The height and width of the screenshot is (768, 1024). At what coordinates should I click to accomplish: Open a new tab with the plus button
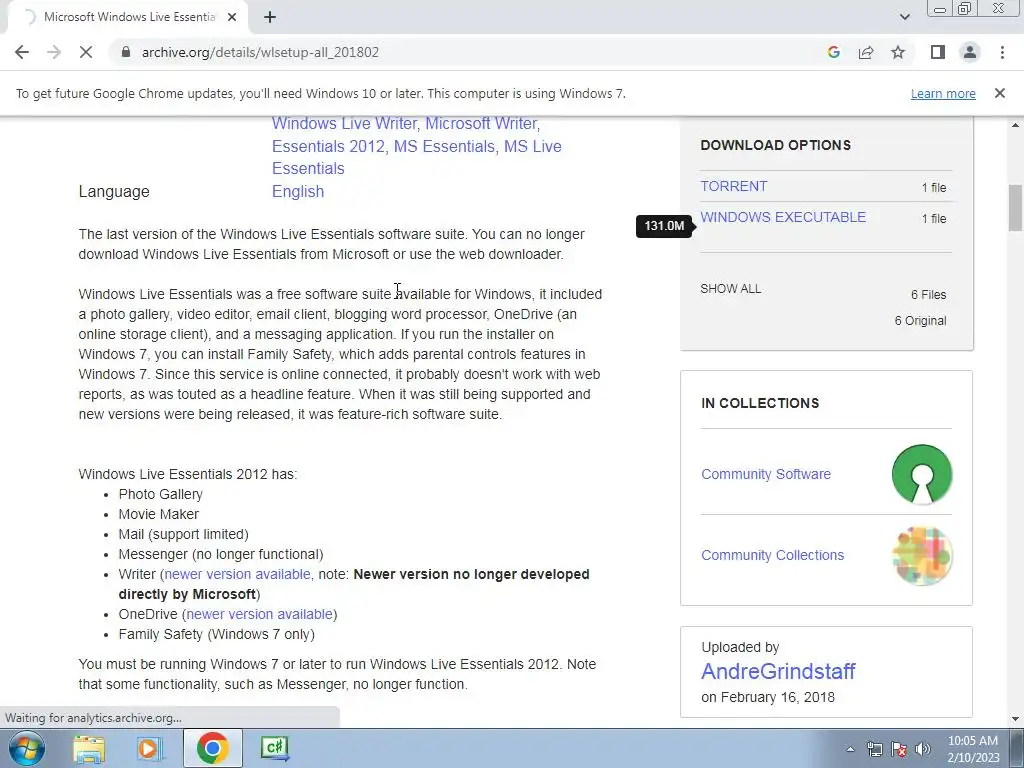270,18
